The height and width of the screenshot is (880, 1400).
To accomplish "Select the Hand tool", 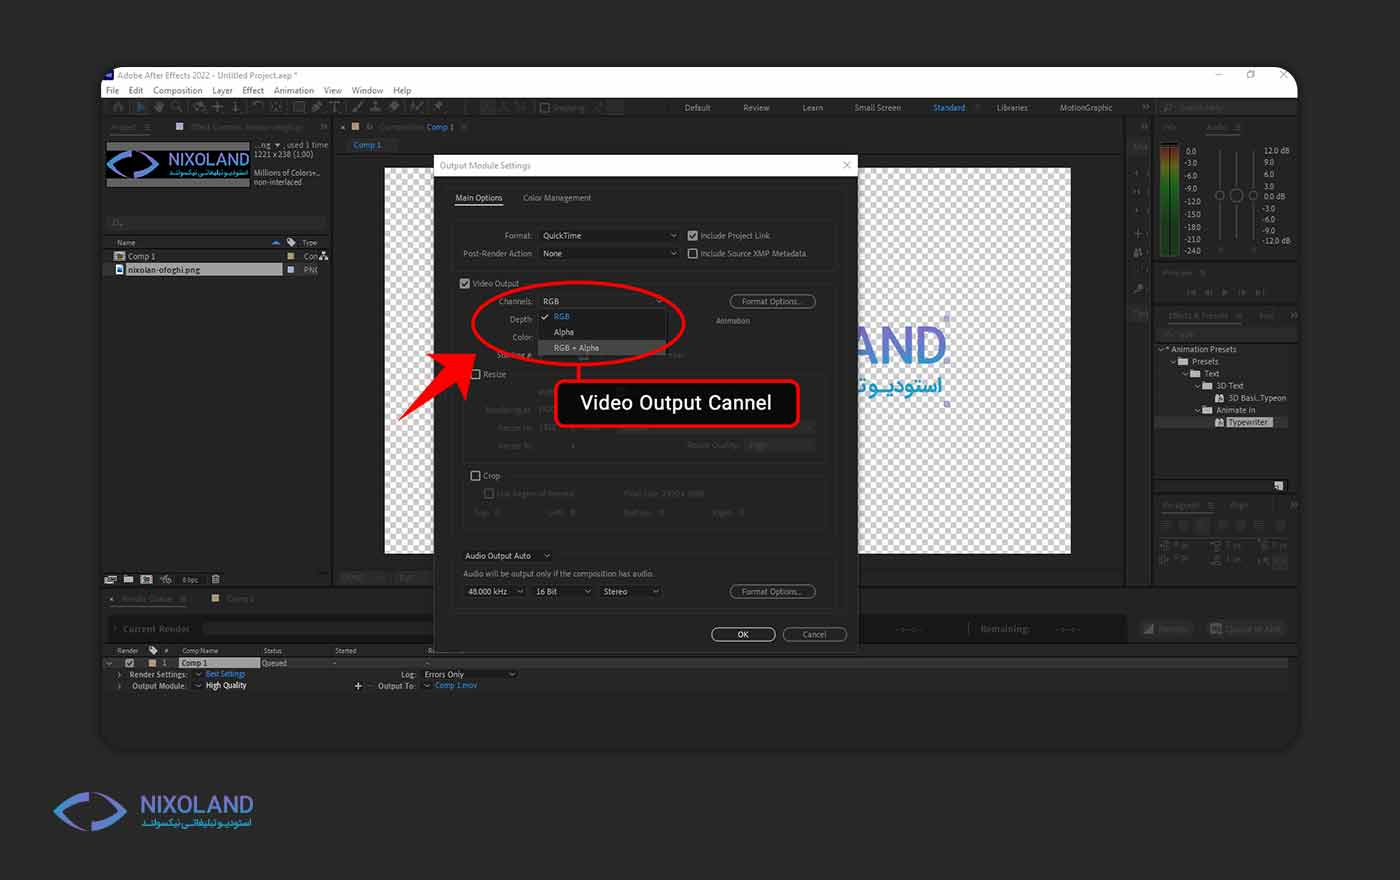I will 159,107.
